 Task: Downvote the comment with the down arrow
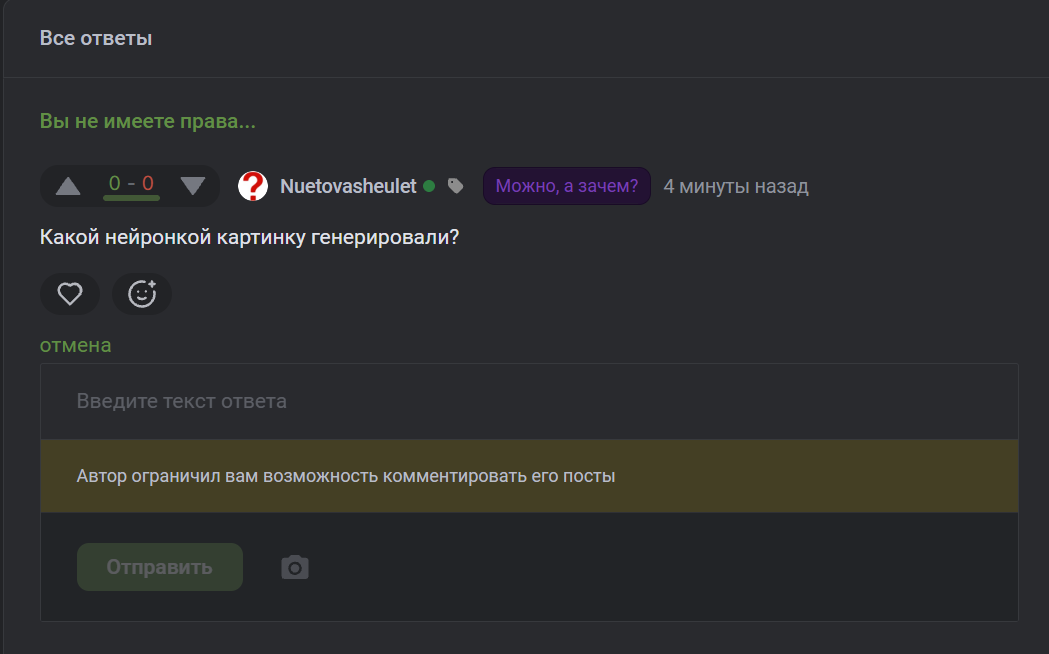[x=193, y=186]
